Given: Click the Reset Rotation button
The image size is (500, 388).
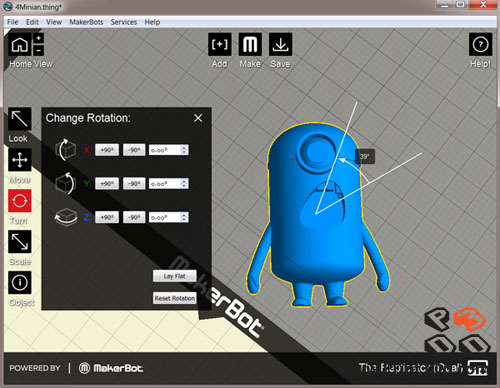Looking at the screenshot, I should pos(175,298).
